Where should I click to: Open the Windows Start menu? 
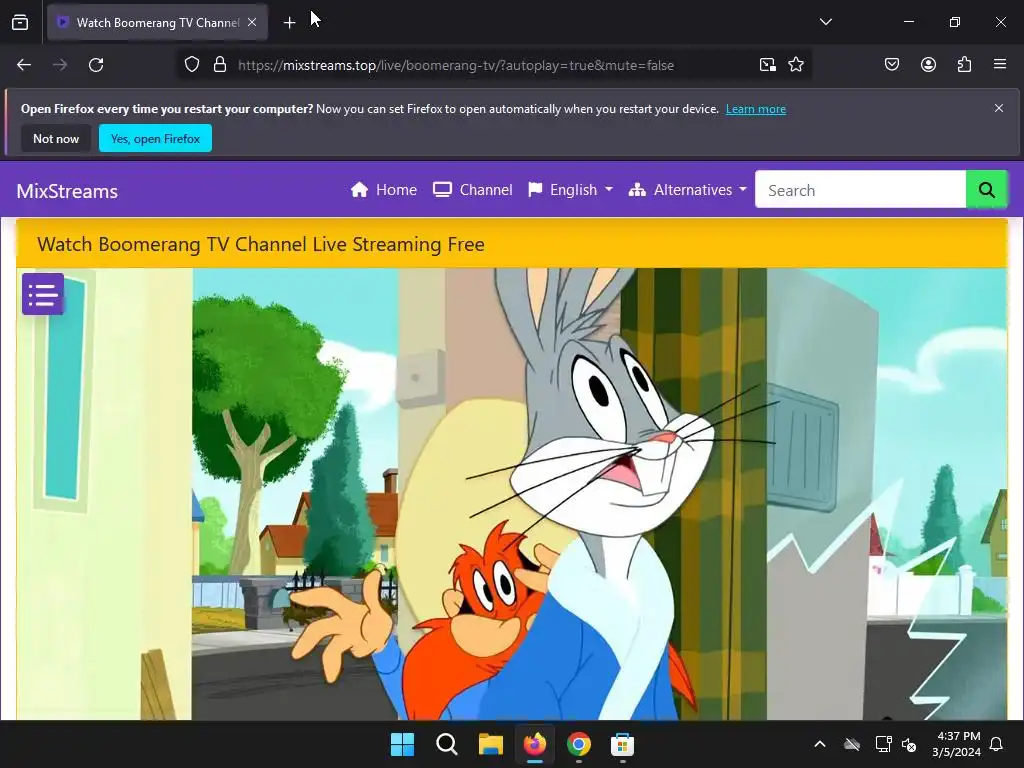pyautogui.click(x=402, y=744)
